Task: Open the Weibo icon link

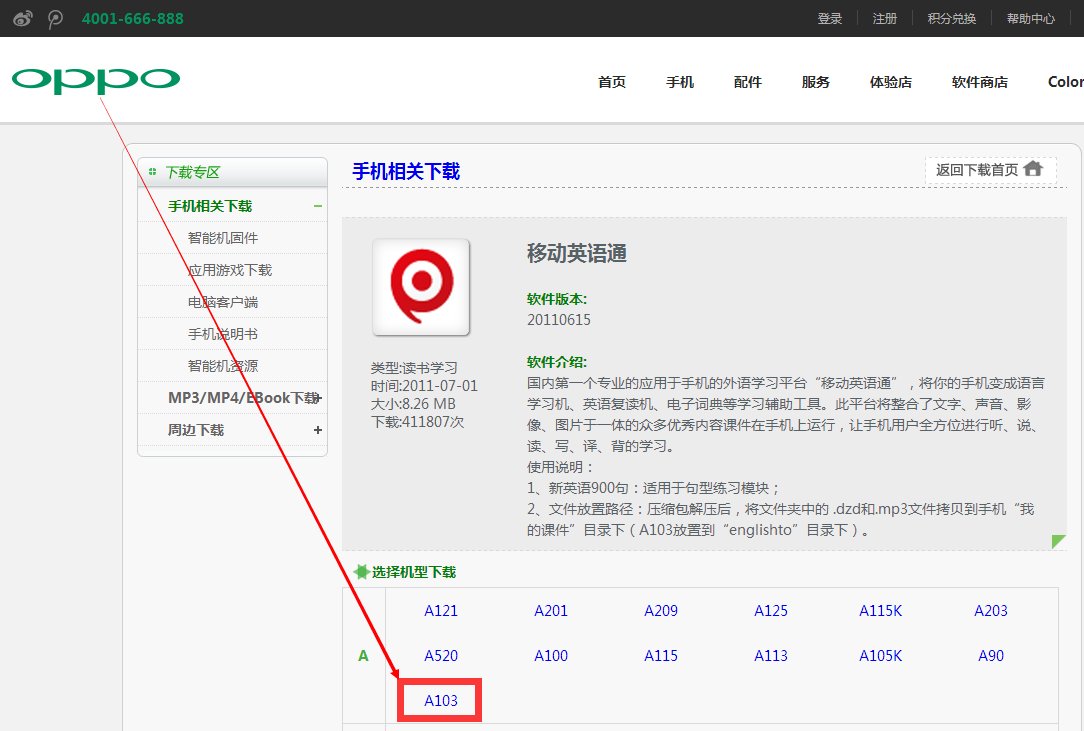Action: pyautogui.click(x=23, y=19)
